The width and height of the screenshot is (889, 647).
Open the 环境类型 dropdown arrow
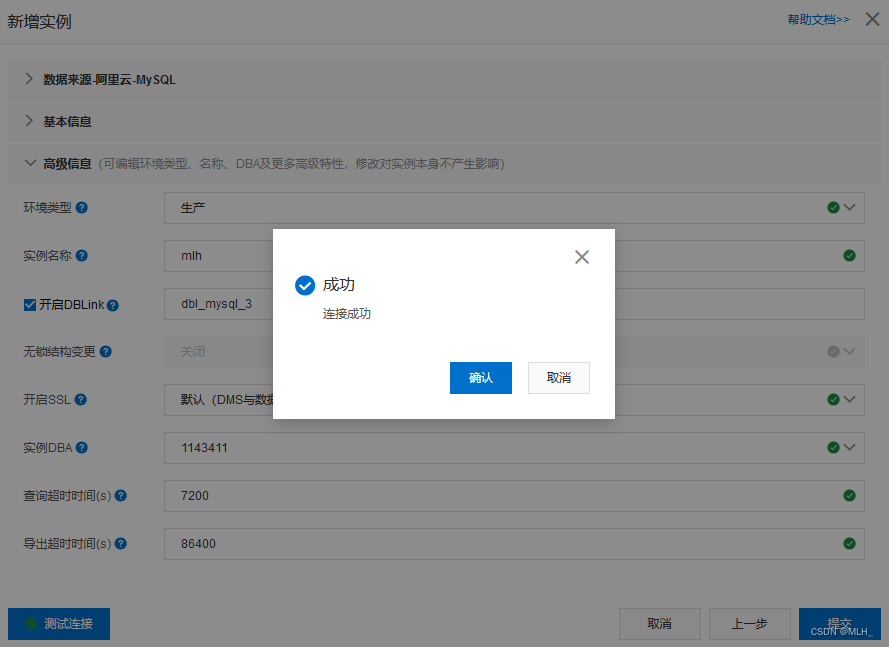[x=849, y=208]
